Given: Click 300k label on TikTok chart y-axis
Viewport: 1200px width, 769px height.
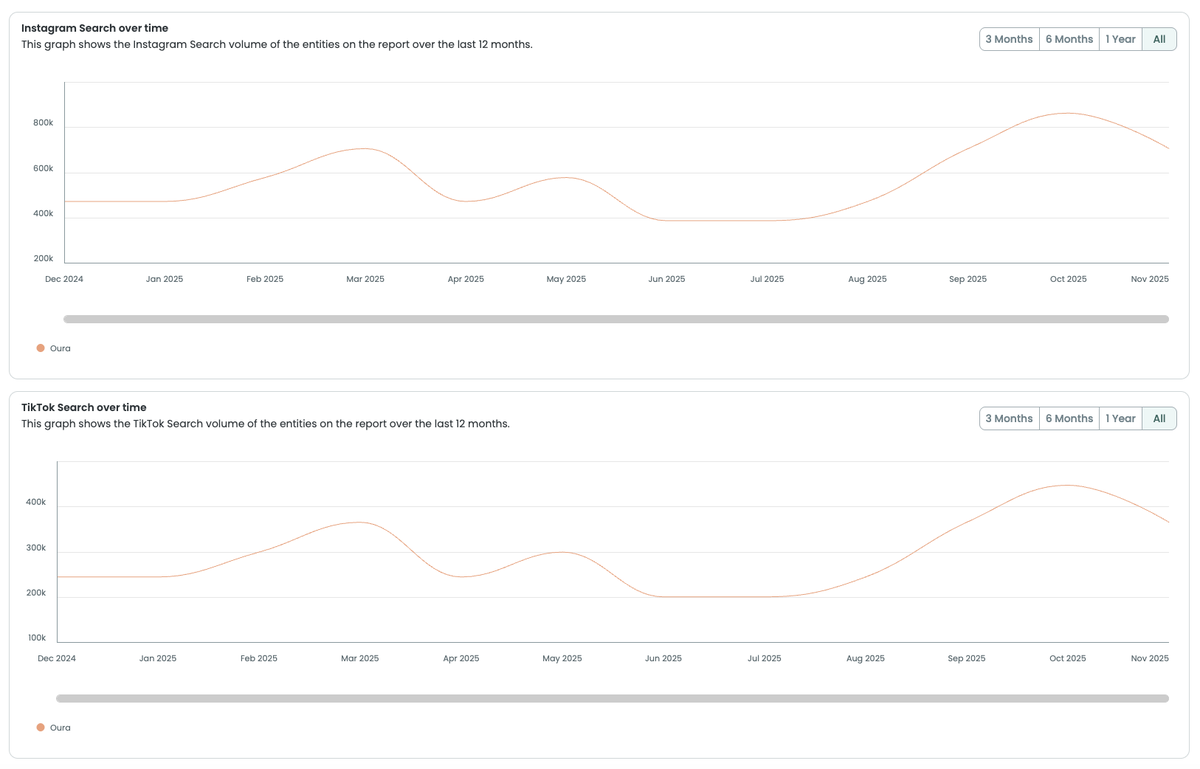Looking at the screenshot, I should pyautogui.click(x=36, y=548).
